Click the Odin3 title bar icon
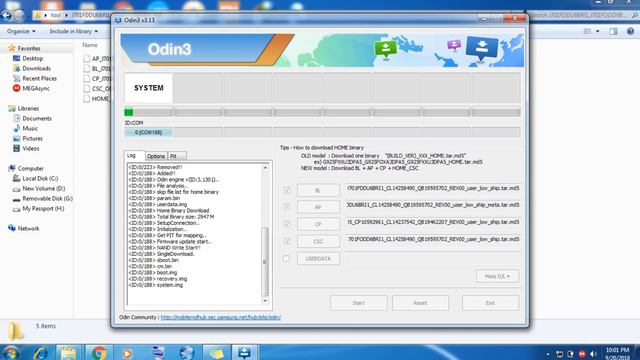The width and height of the screenshot is (640, 360). [118, 20]
